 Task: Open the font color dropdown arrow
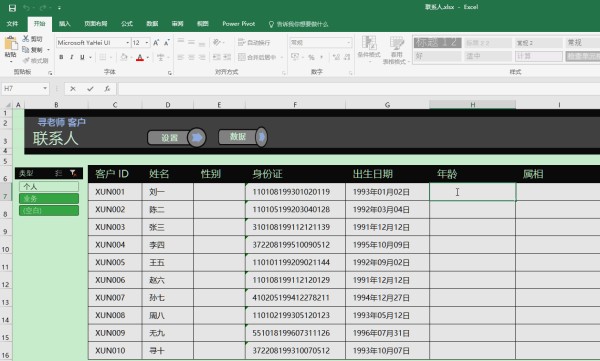(148, 57)
